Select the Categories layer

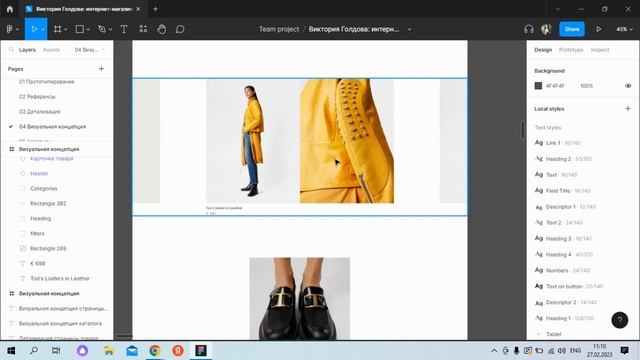click(44, 189)
